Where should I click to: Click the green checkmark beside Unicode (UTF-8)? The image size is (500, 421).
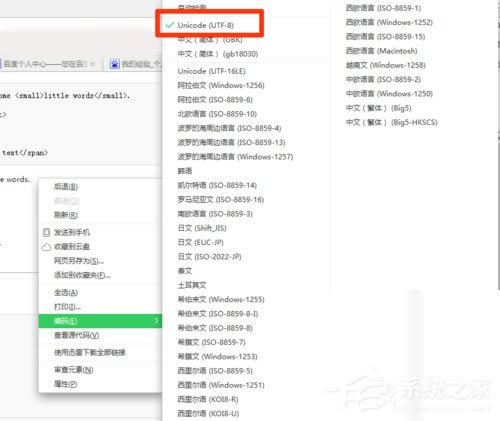click(170, 25)
